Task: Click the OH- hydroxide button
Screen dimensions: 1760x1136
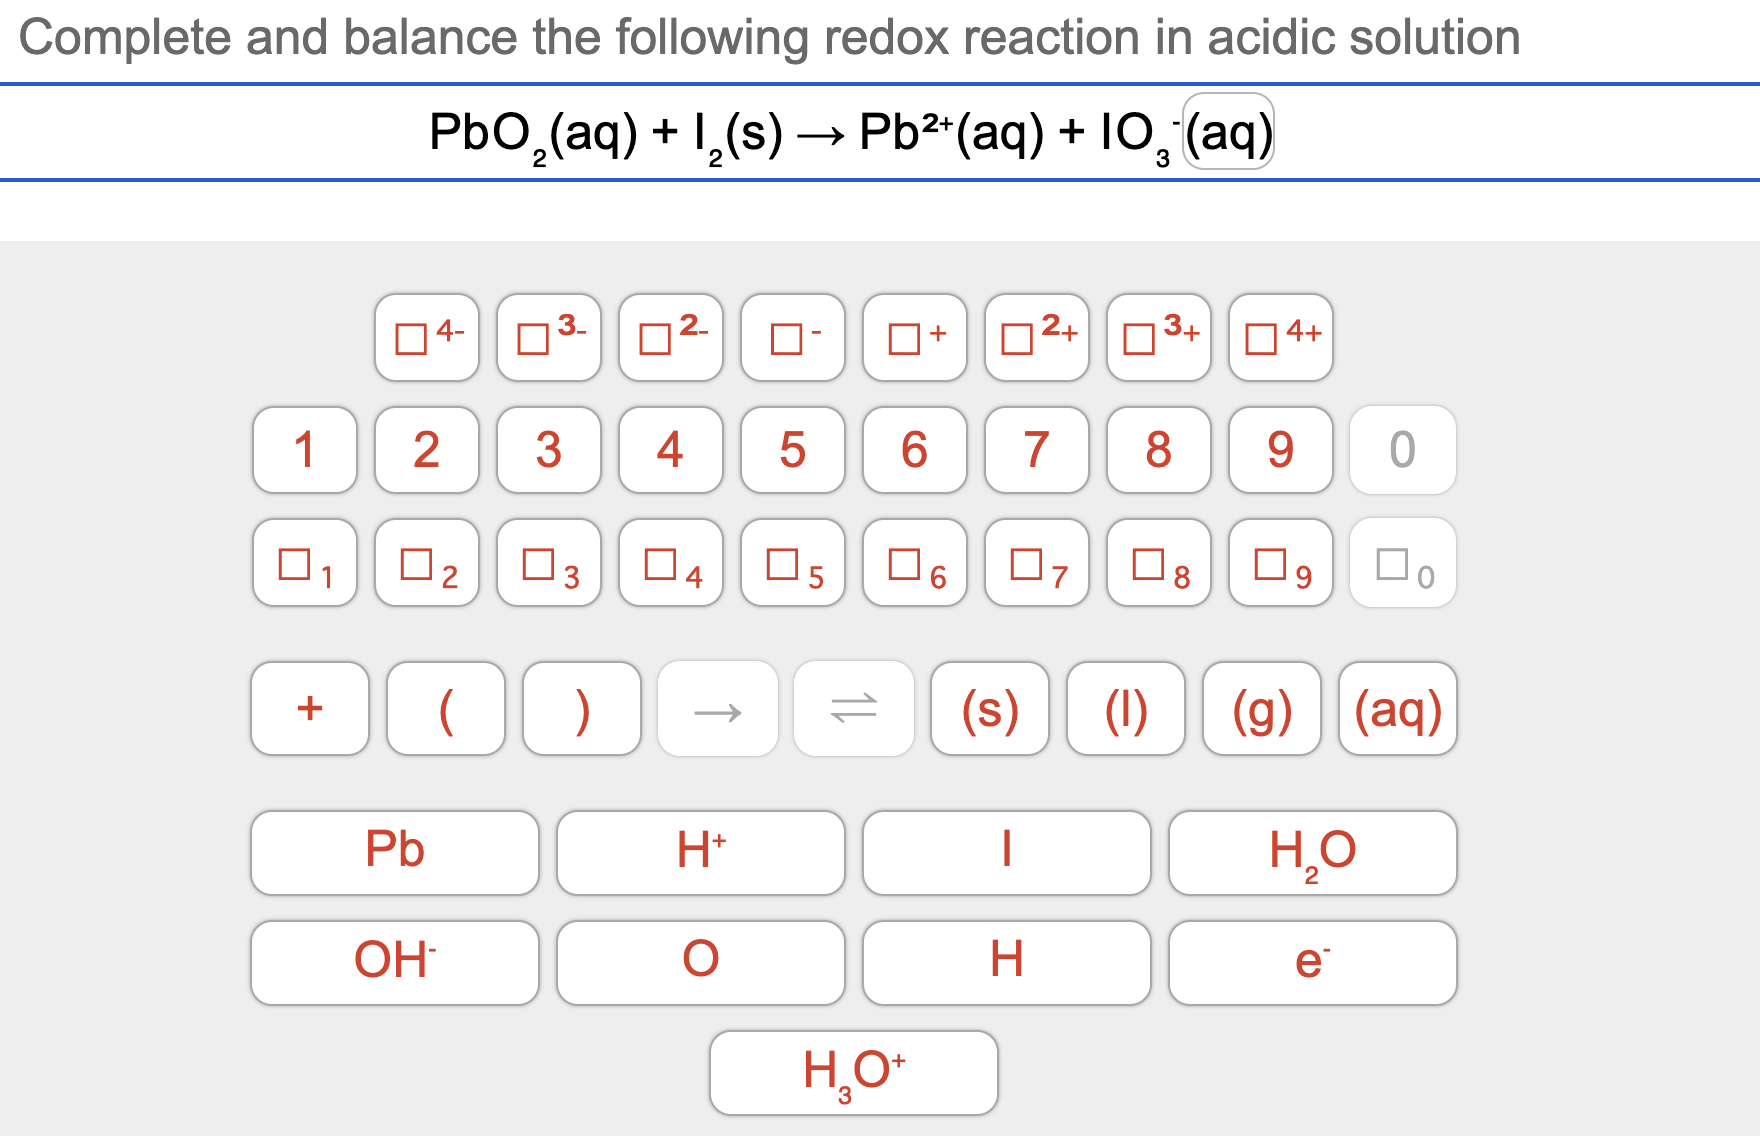Action: tap(394, 961)
